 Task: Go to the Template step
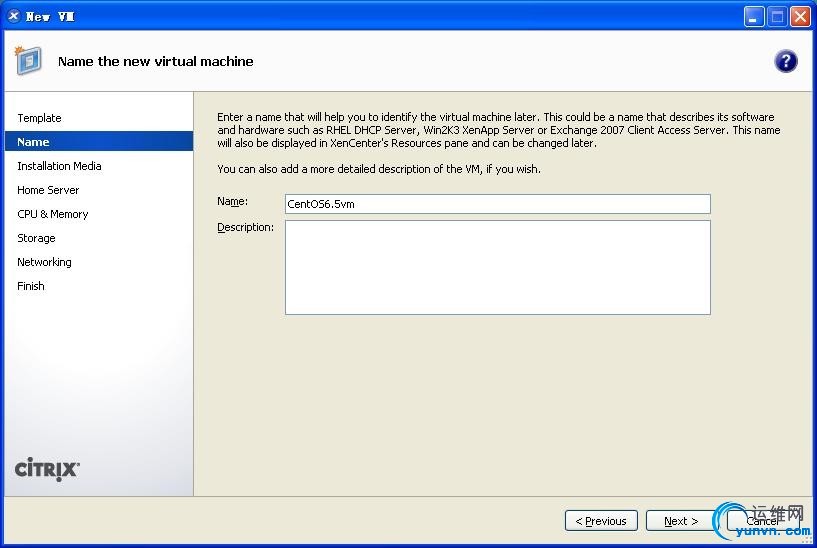pos(39,118)
